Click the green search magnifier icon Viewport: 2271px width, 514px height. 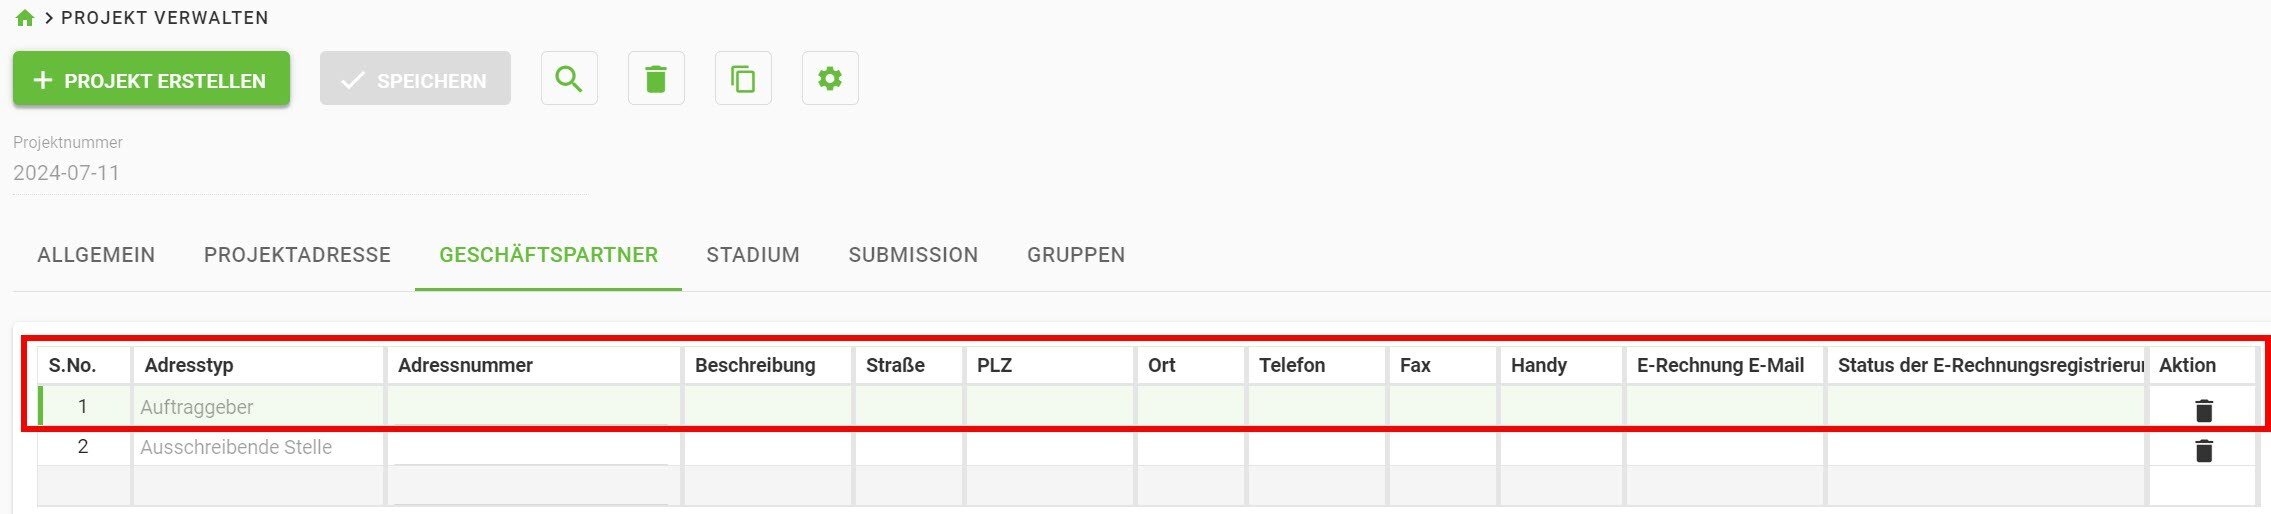click(569, 79)
